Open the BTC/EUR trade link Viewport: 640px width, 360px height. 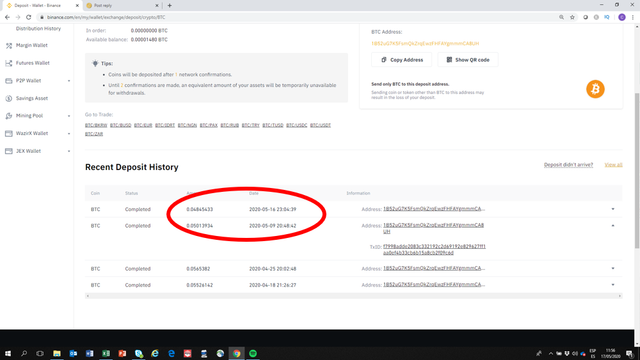click(143, 125)
